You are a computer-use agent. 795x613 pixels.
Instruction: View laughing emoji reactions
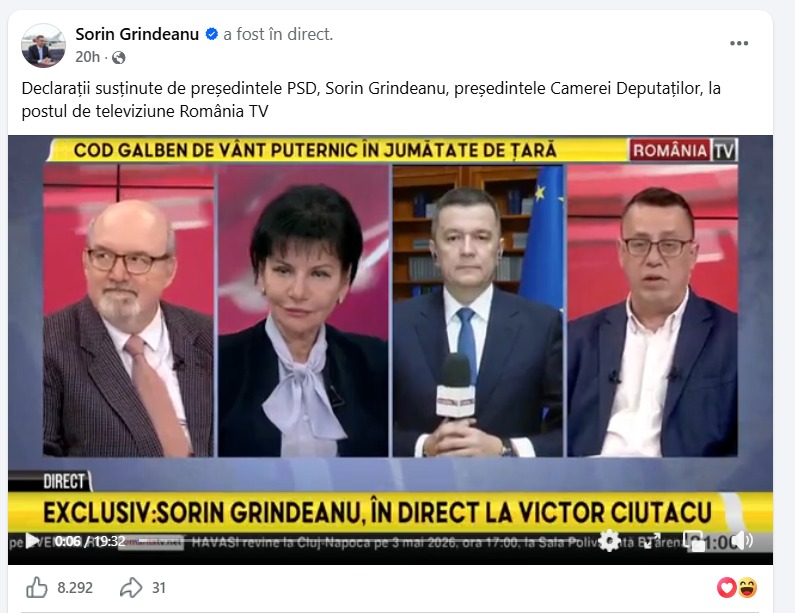[x=748, y=588]
